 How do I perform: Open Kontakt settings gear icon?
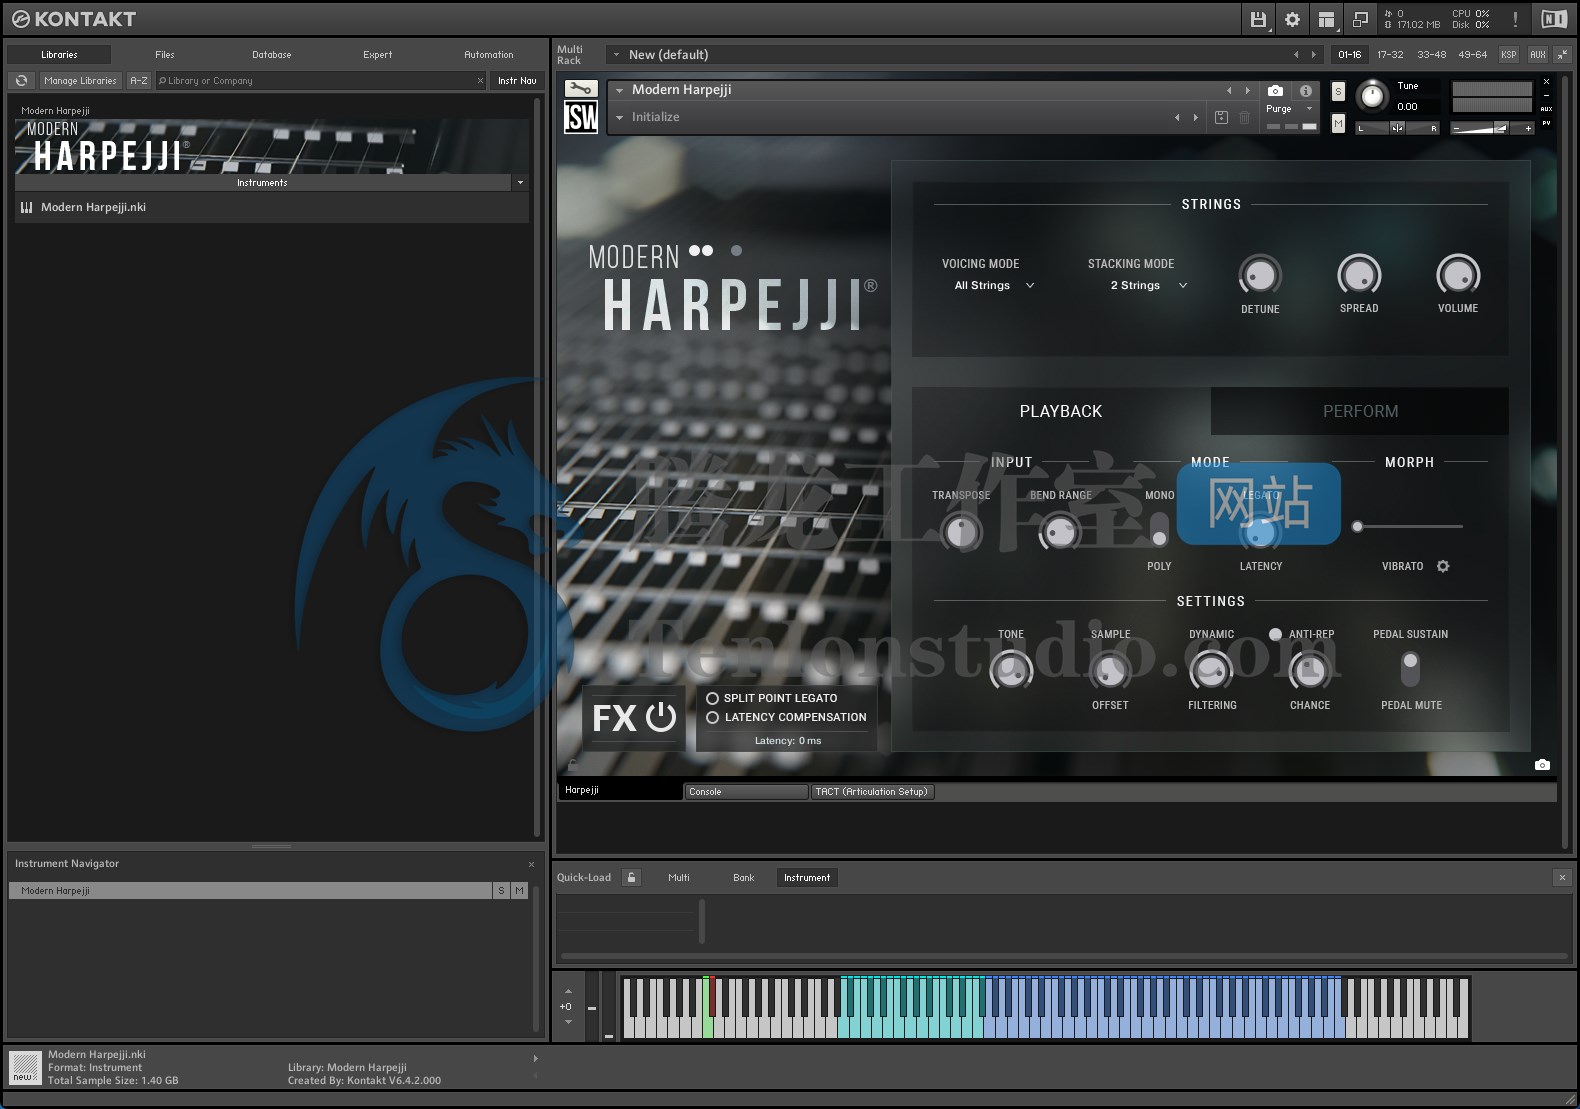point(1292,19)
